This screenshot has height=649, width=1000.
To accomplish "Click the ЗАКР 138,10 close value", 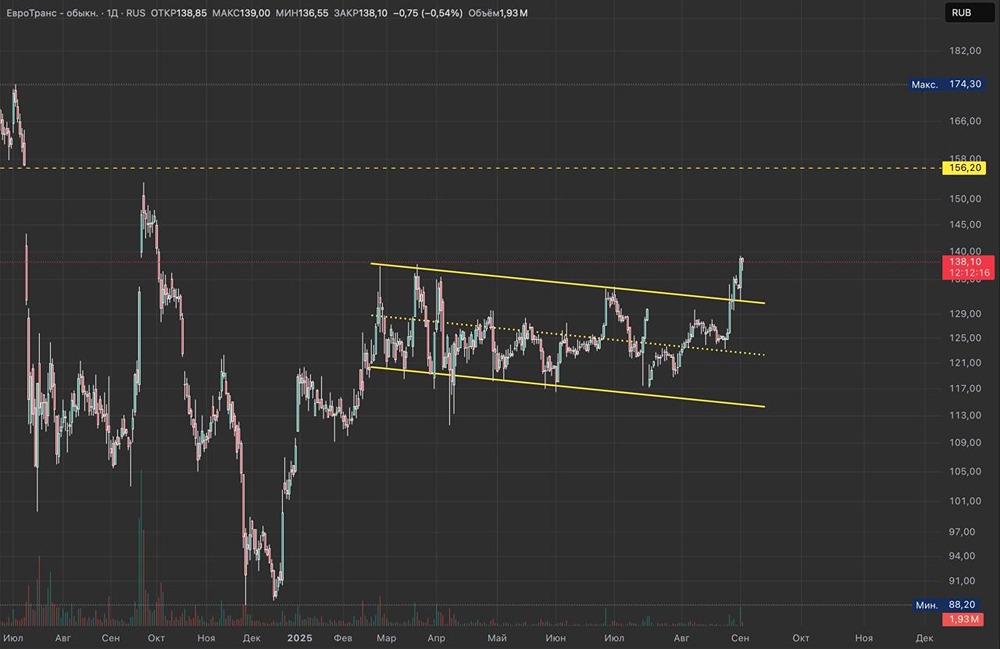I will pos(360,13).
